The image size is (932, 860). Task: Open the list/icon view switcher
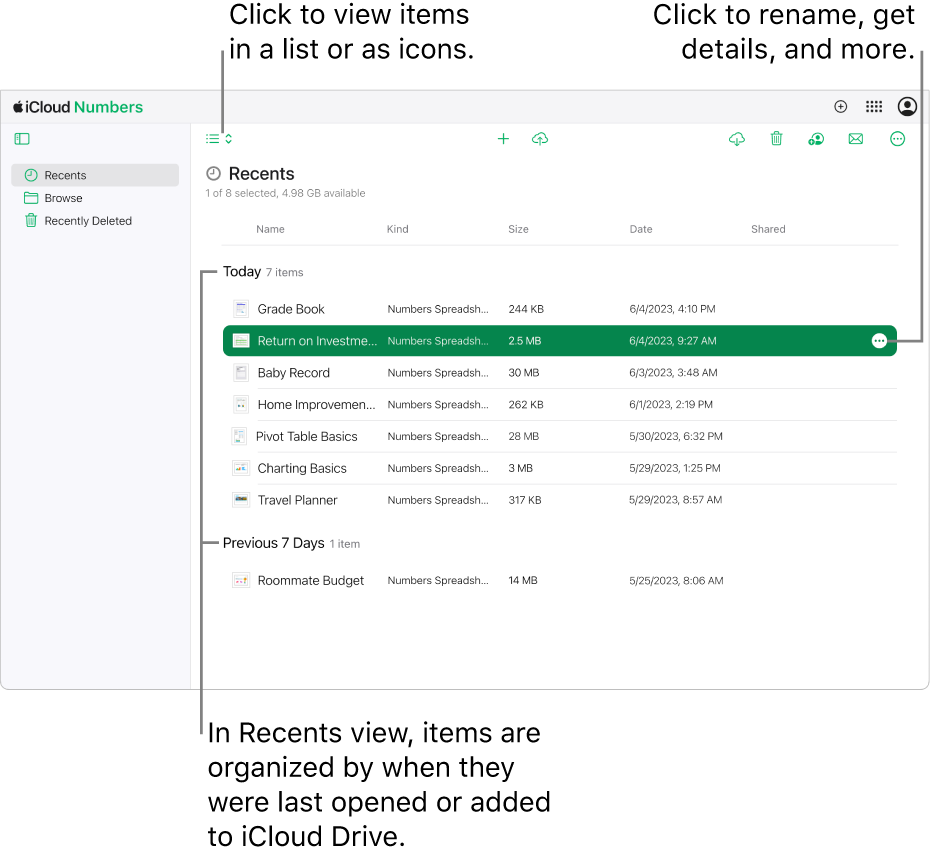coord(219,139)
